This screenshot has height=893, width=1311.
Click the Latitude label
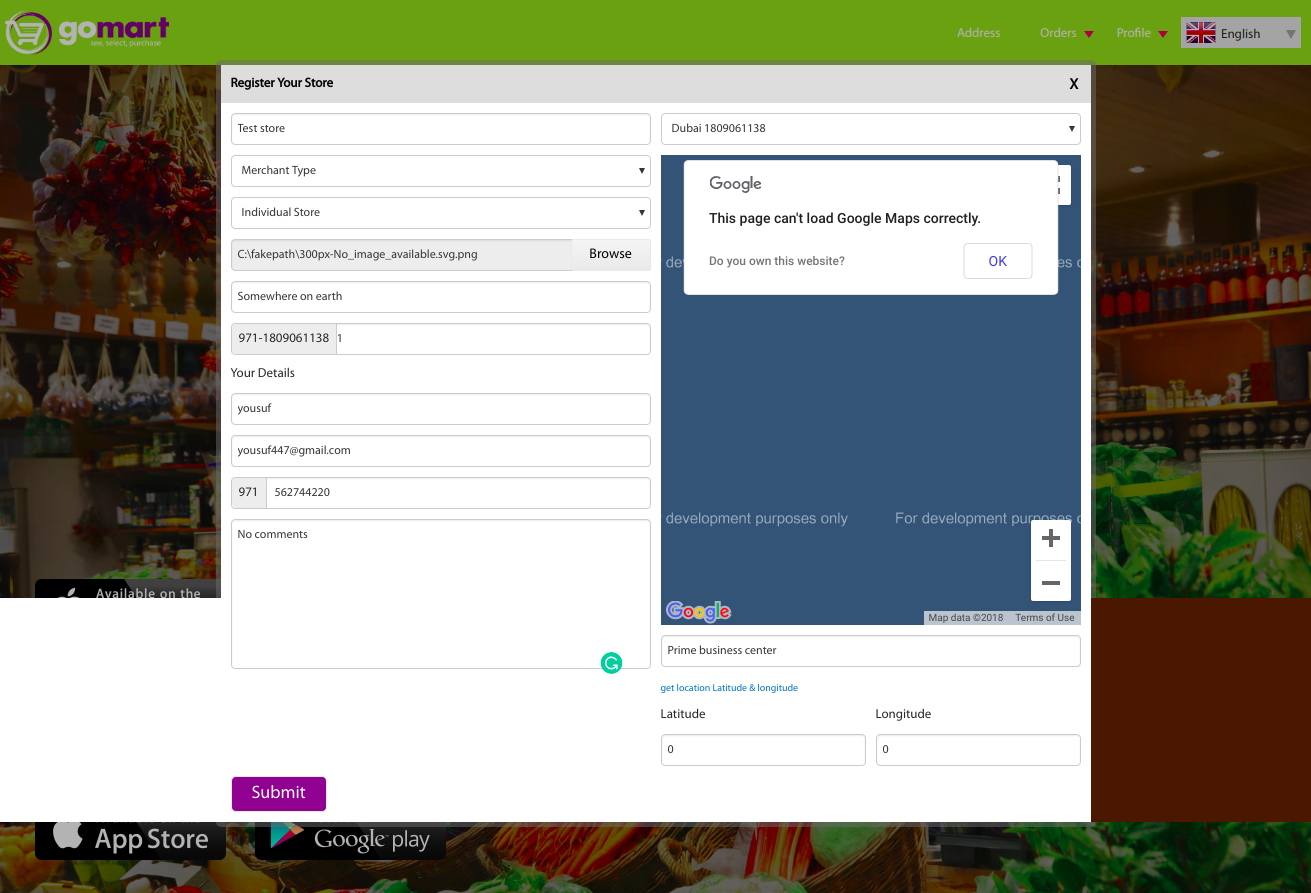683,714
